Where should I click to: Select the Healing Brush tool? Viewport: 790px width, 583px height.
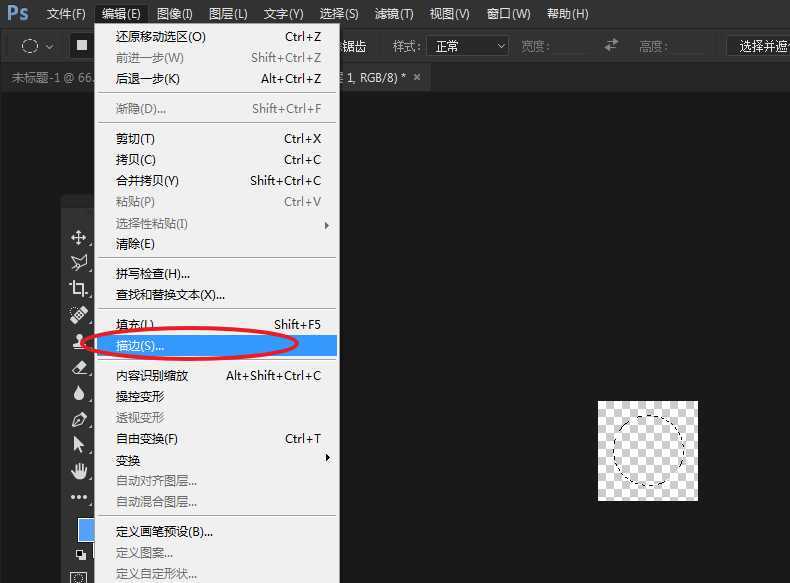click(x=79, y=315)
